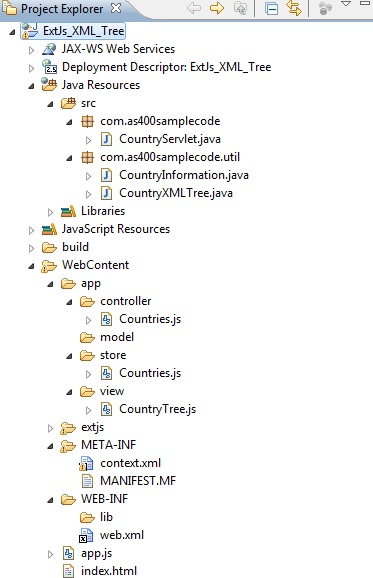373x578 pixels.
Task: Select the build folder label
Action: (x=76, y=247)
